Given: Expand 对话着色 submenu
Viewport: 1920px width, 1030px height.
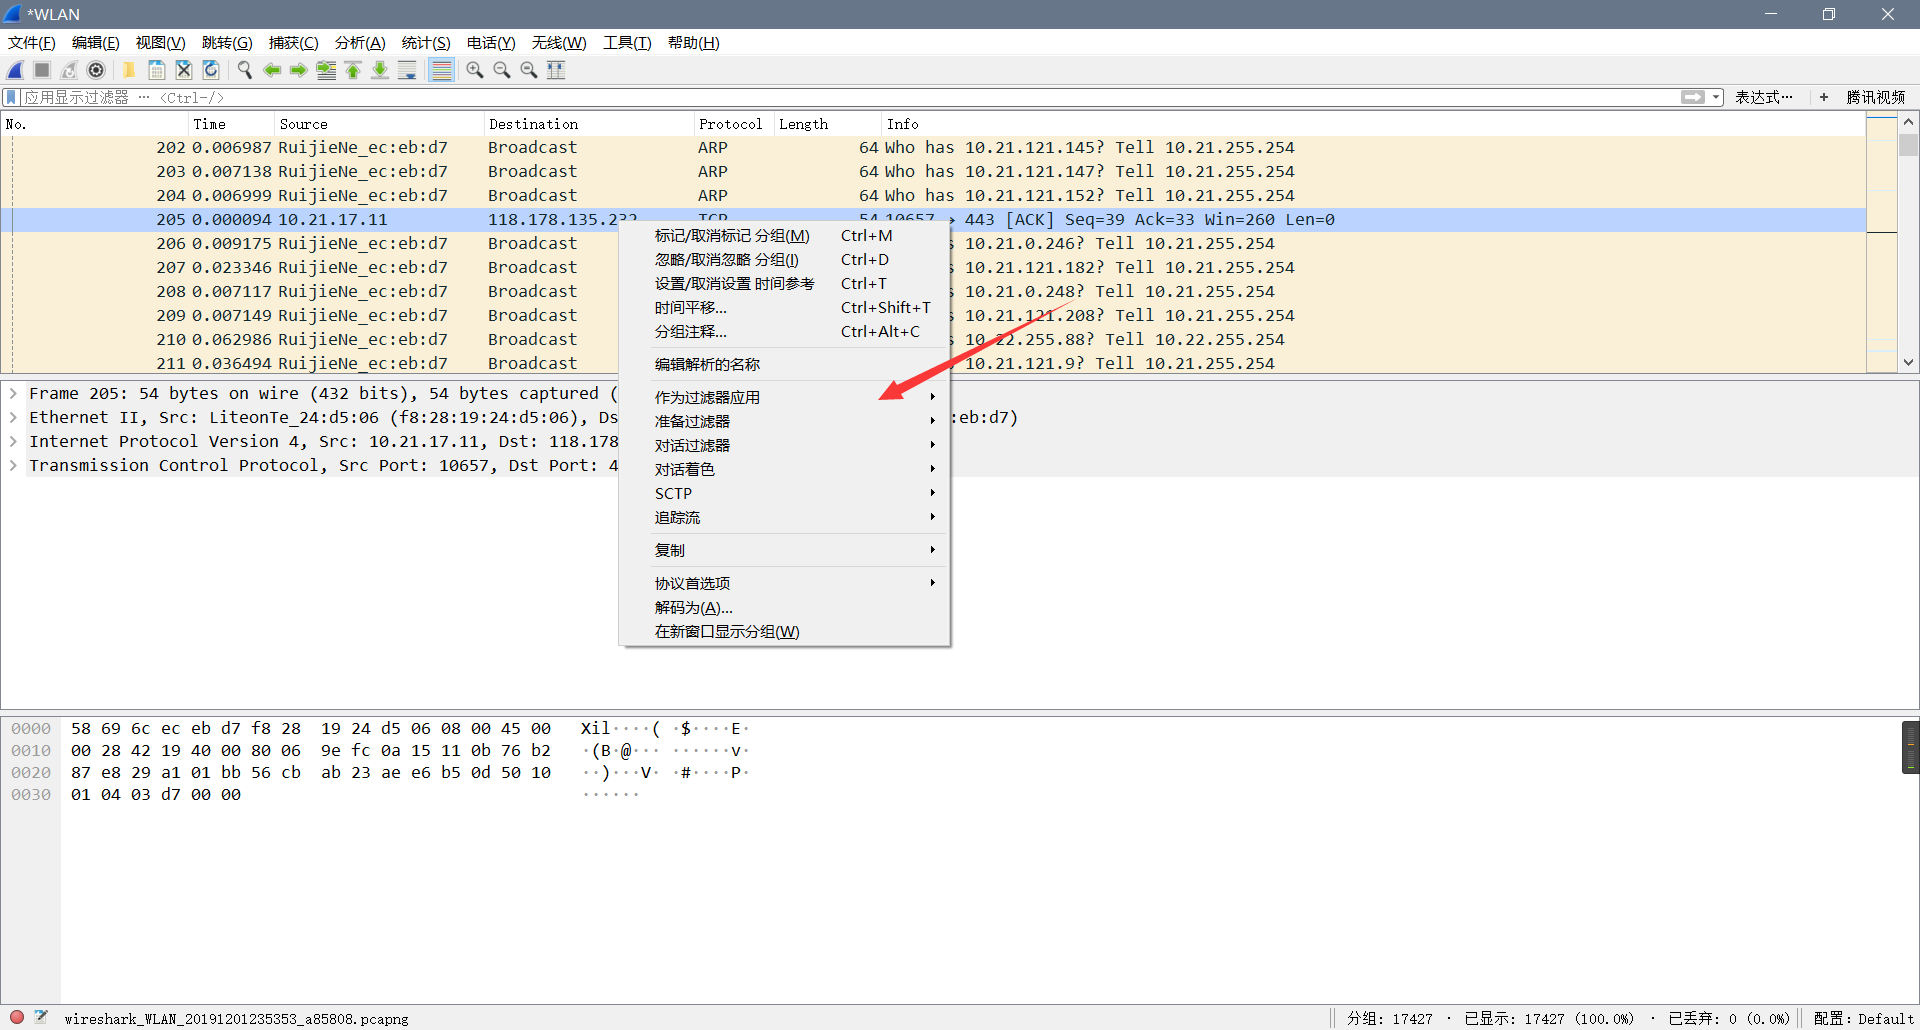Looking at the screenshot, I should tap(785, 469).
